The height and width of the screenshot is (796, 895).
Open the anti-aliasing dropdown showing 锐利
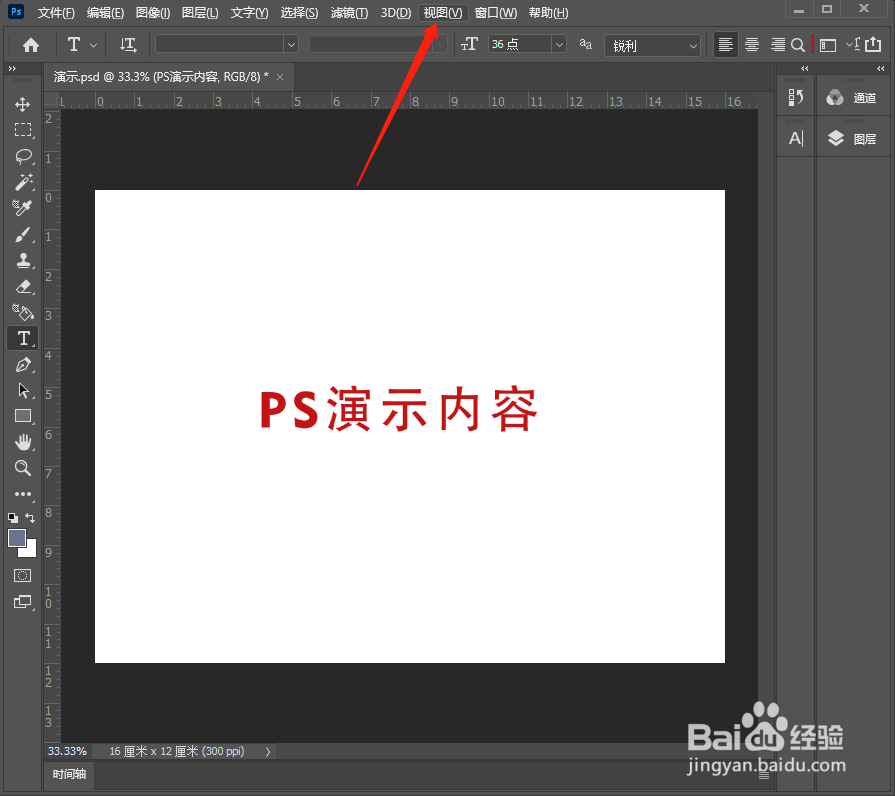point(652,45)
